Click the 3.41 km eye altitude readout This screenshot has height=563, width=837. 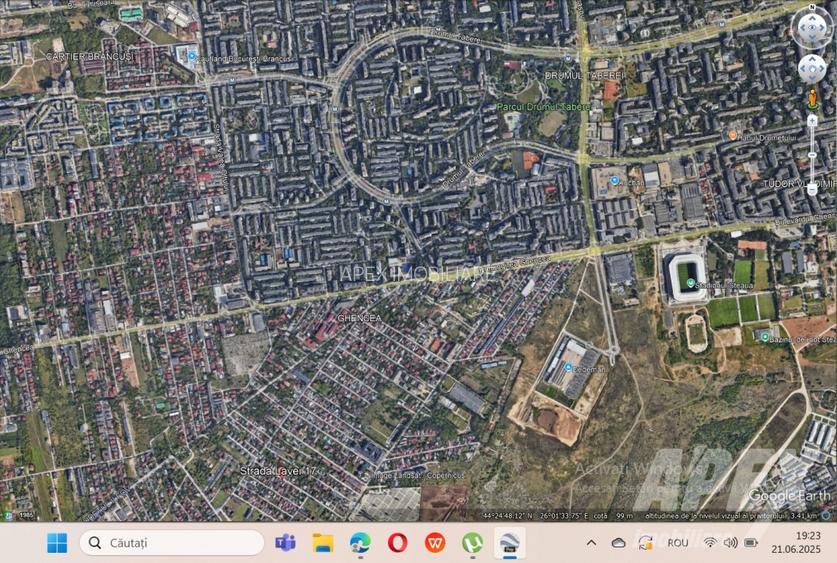804,516
